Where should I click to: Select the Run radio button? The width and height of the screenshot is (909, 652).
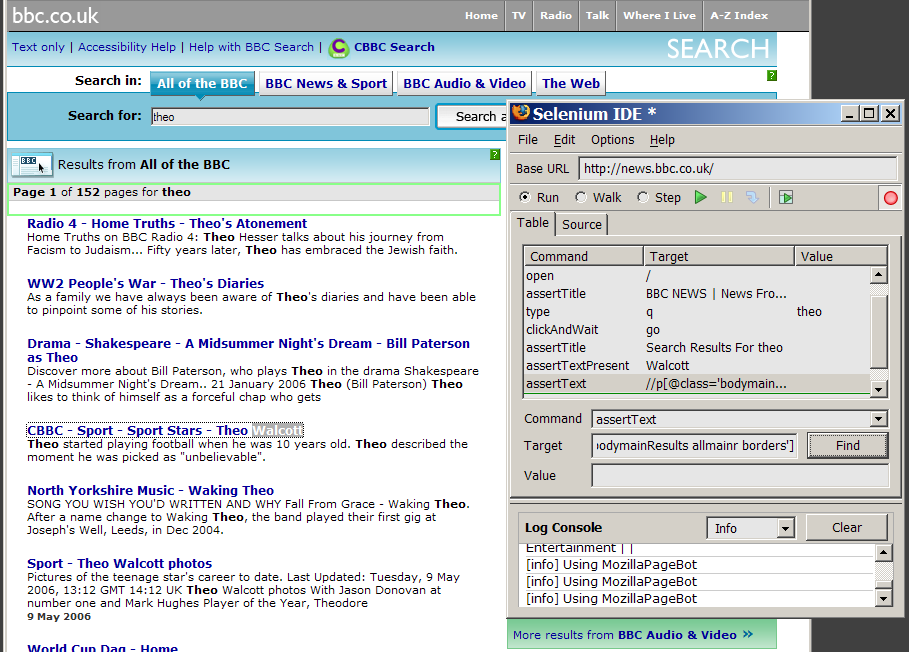[525, 197]
